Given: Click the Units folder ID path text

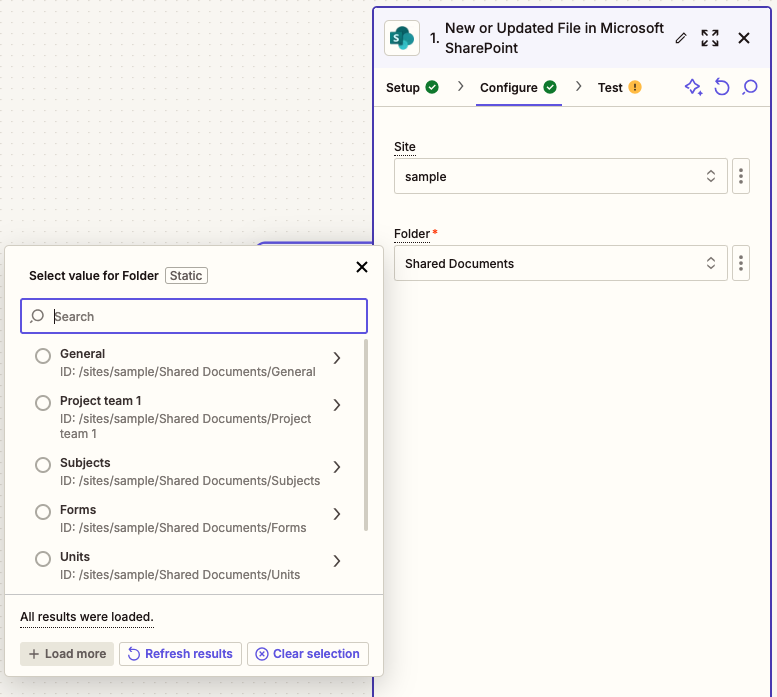Looking at the screenshot, I should [180, 575].
